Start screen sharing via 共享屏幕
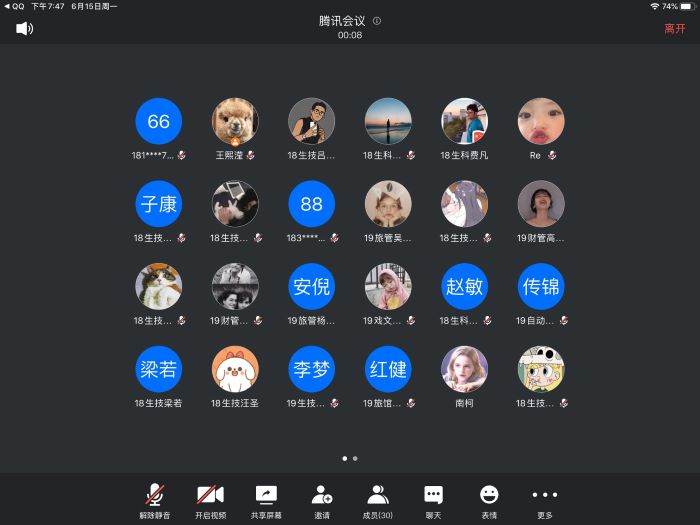This screenshot has width=700, height=525. (x=266, y=499)
